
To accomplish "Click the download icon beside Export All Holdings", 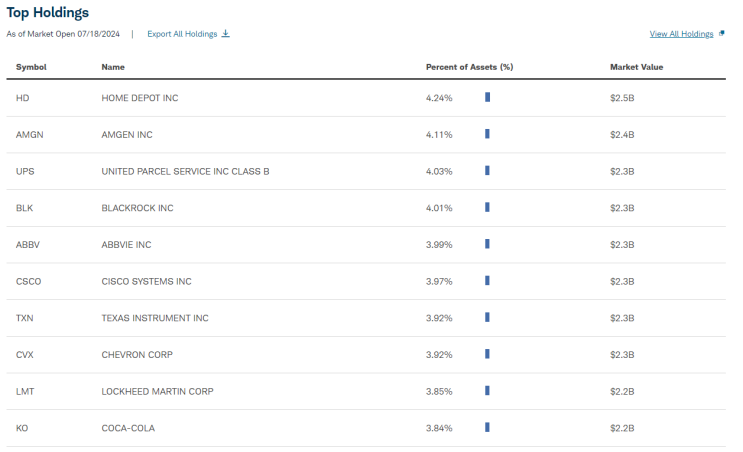I will click(x=225, y=34).
